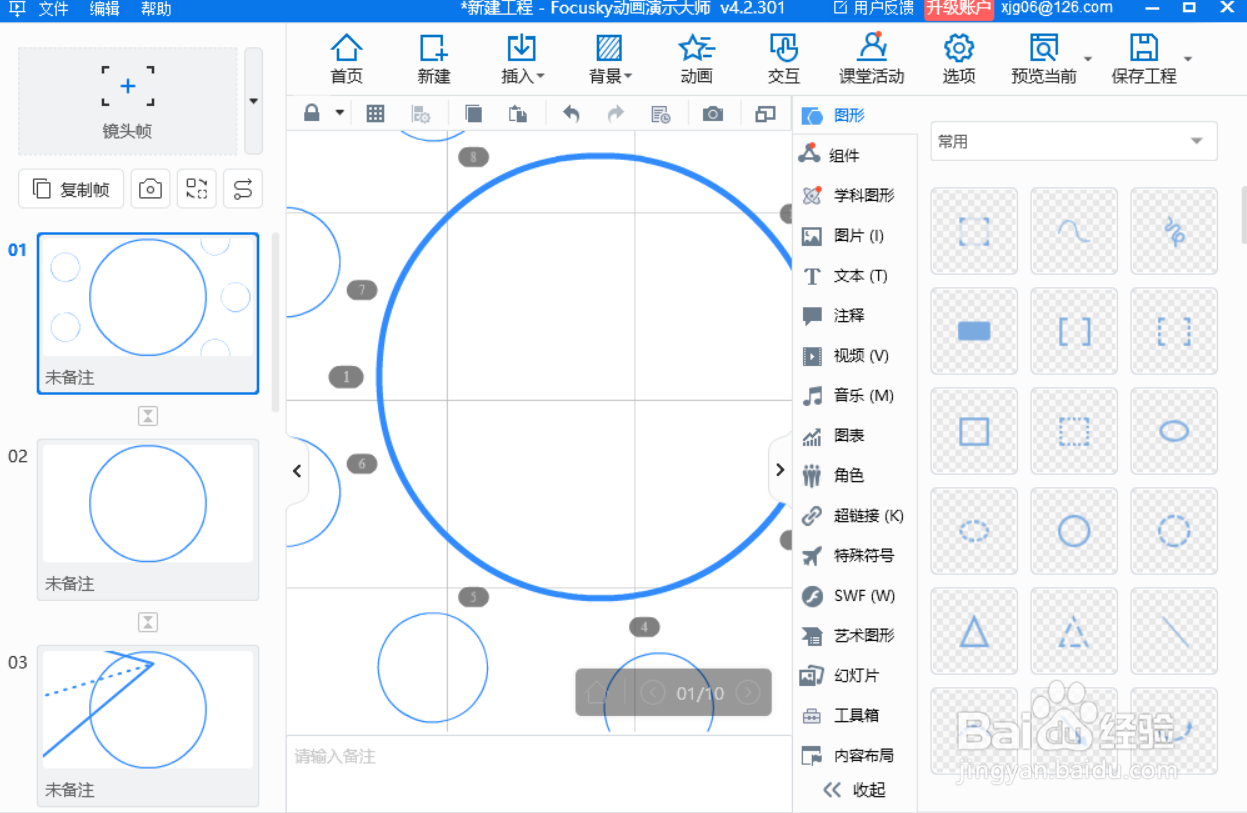Image resolution: width=1247 pixels, height=813 pixels.
Task: Go to the 首页 home toolbar button
Action: 346,59
